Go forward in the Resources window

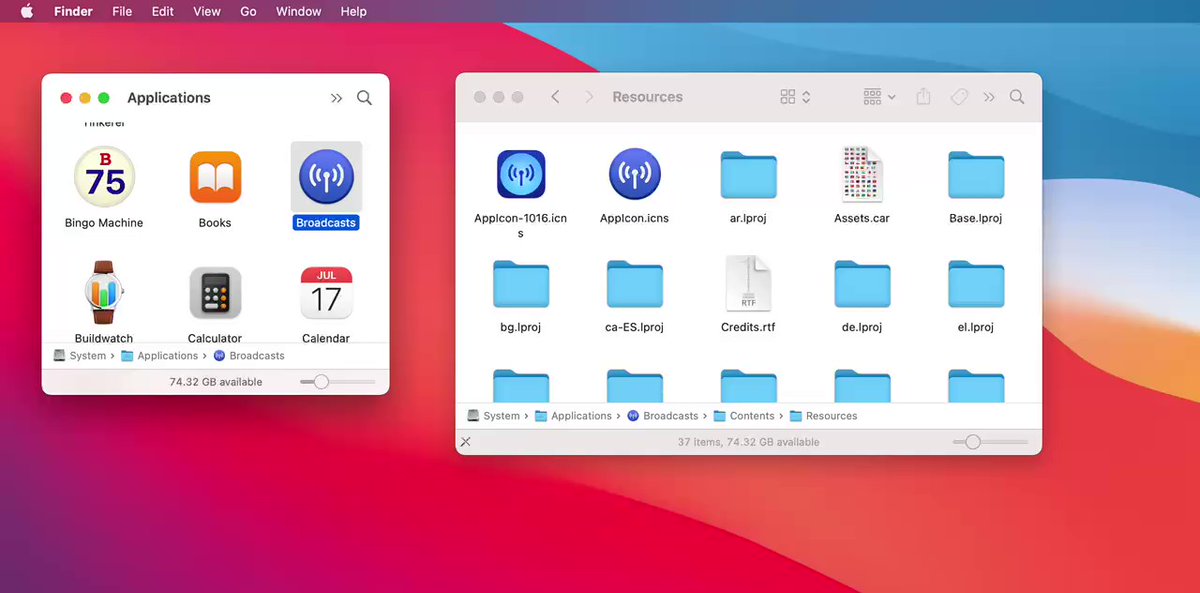click(589, 97)
